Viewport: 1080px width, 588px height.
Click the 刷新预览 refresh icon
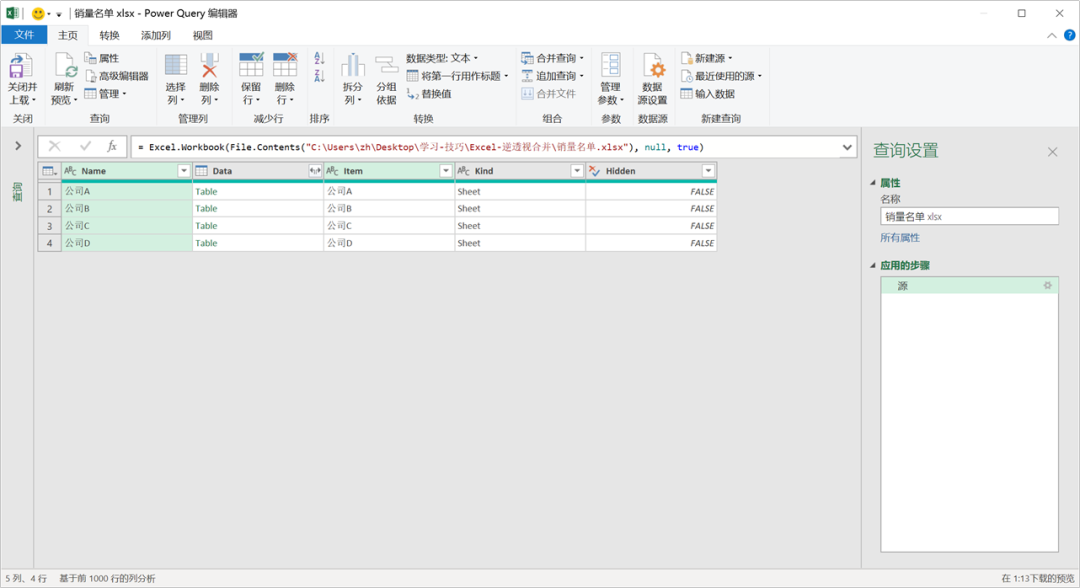65,68
